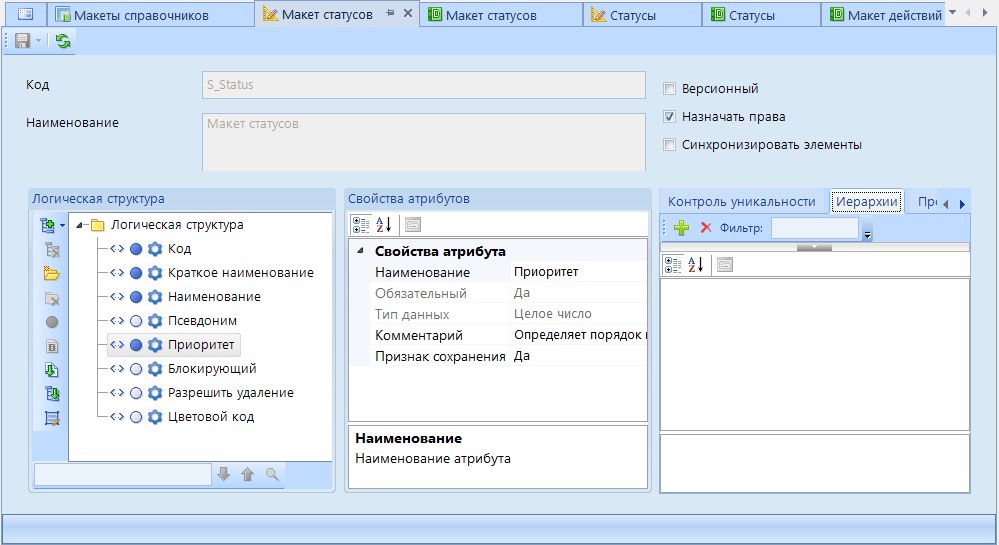The width and height of the screenshot is (999, 545).
Task: Switch to the Макеты справочников tab
Action: pos(146,15)
